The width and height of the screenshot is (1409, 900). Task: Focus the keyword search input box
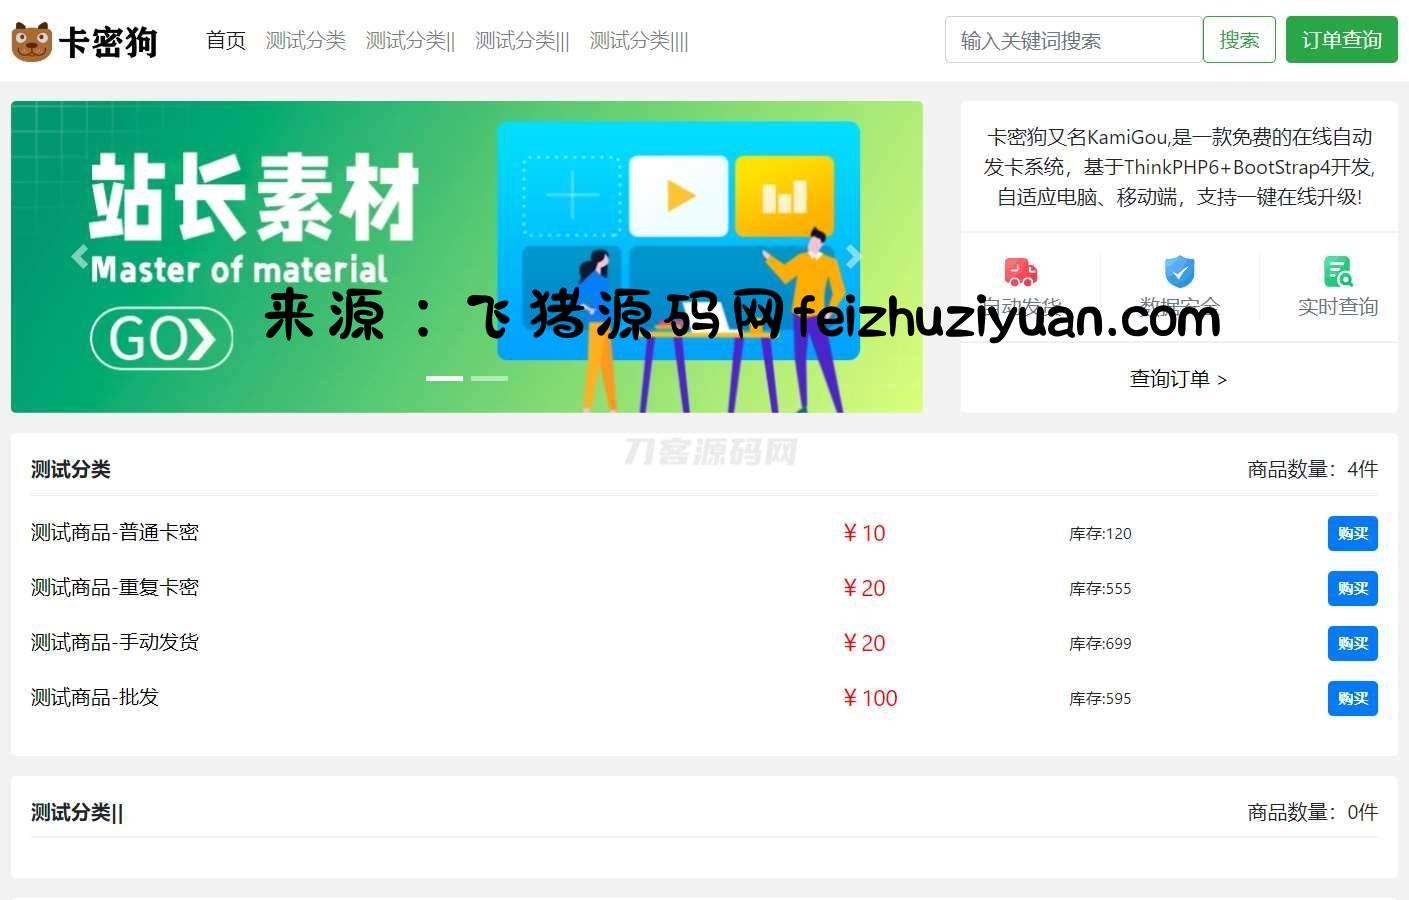coord(1073,40)
